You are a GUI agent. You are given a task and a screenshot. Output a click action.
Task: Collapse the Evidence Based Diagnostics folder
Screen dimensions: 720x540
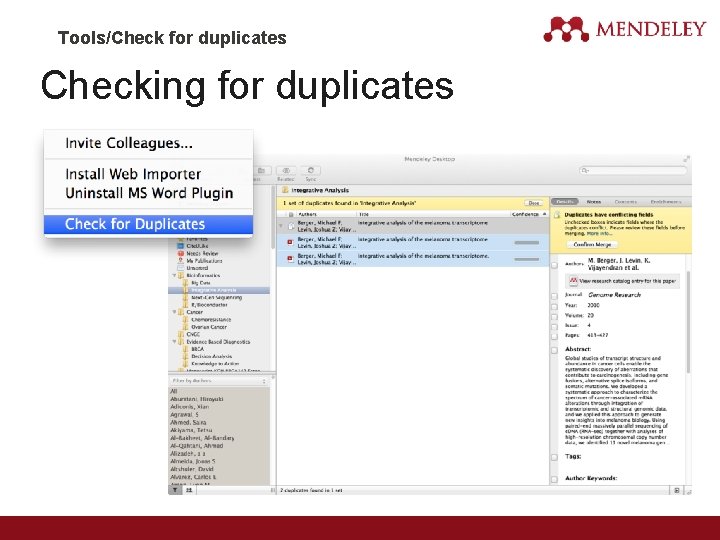coord(174,341)
